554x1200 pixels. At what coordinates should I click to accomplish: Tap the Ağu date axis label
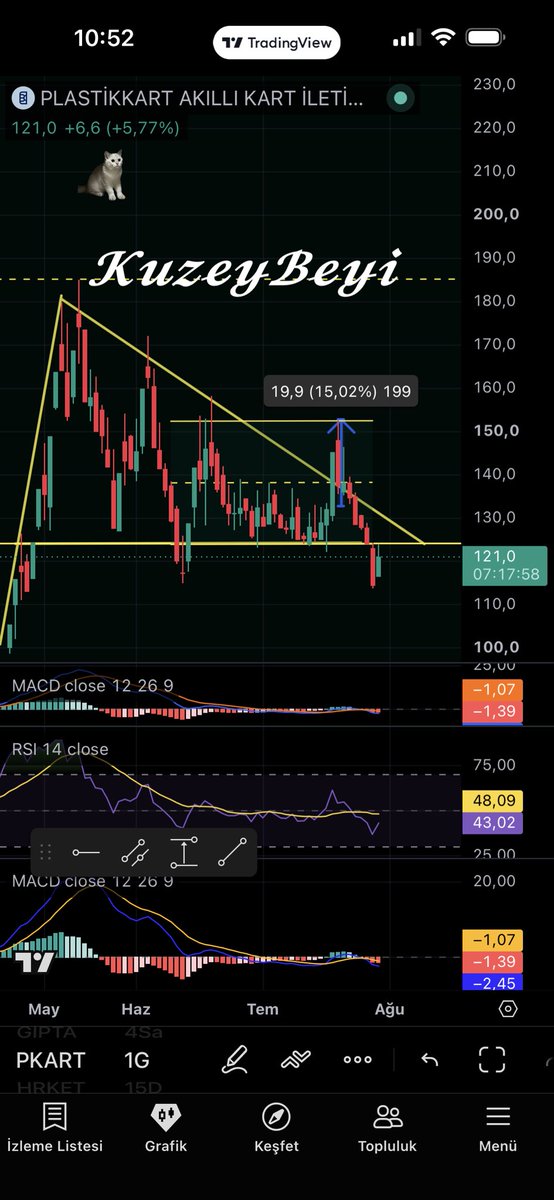pyautogui.click(x=389, y=1009)
